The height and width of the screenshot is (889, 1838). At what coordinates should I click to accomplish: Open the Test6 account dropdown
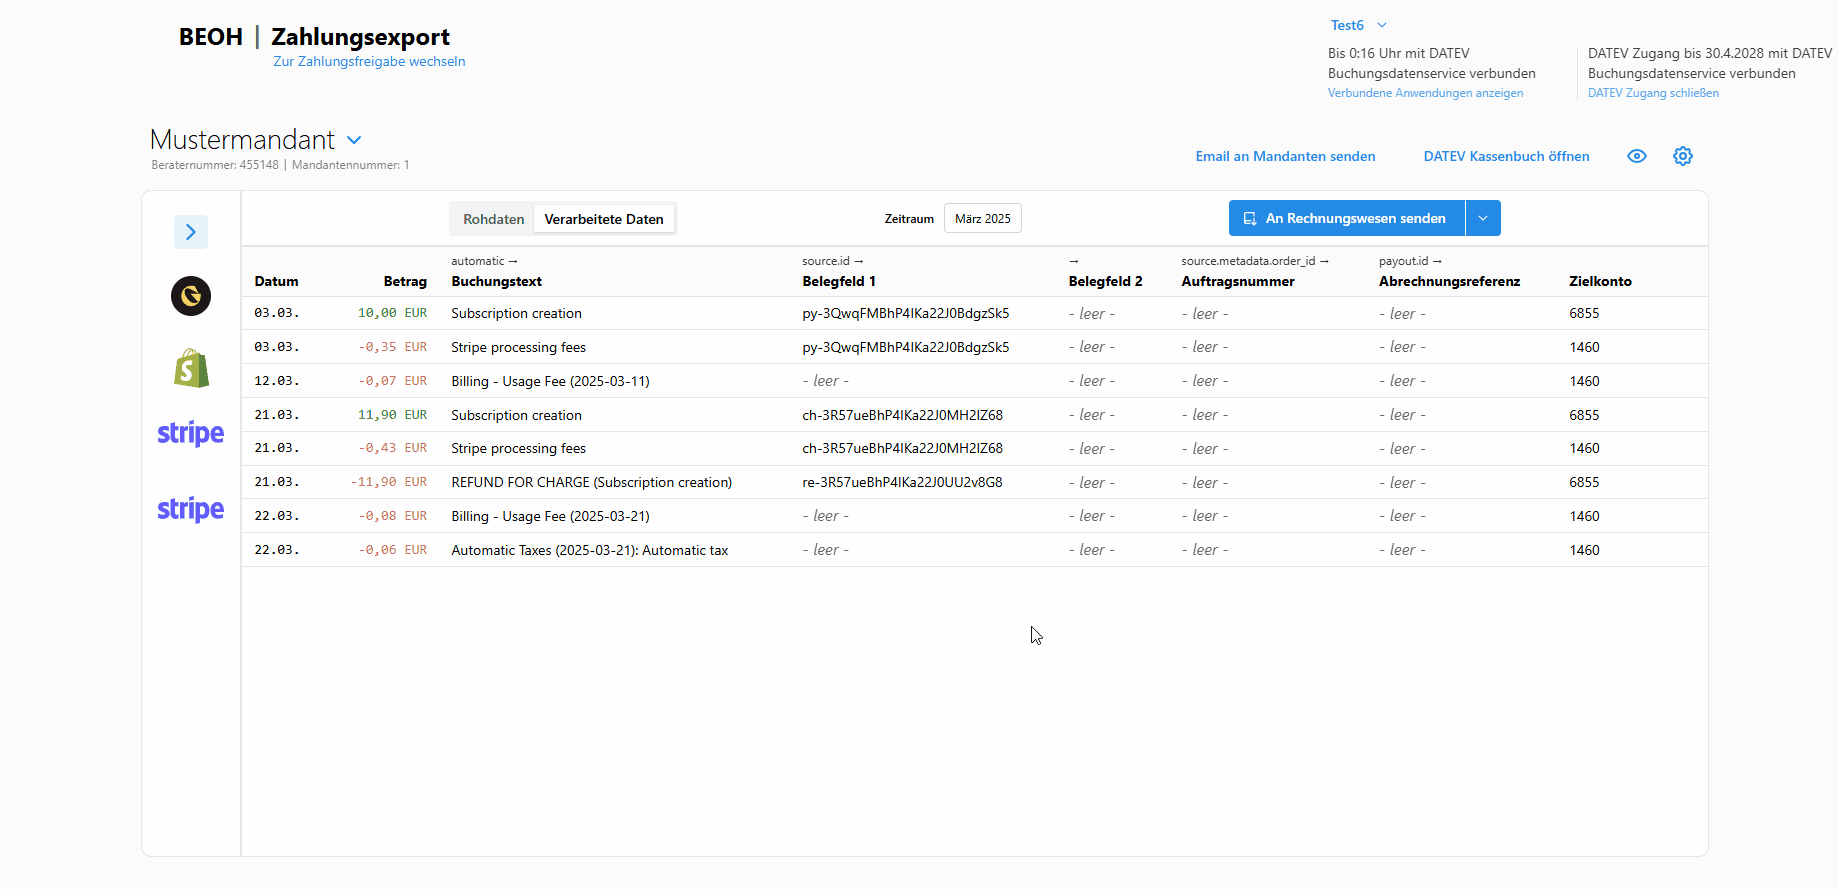[1358, 25]
